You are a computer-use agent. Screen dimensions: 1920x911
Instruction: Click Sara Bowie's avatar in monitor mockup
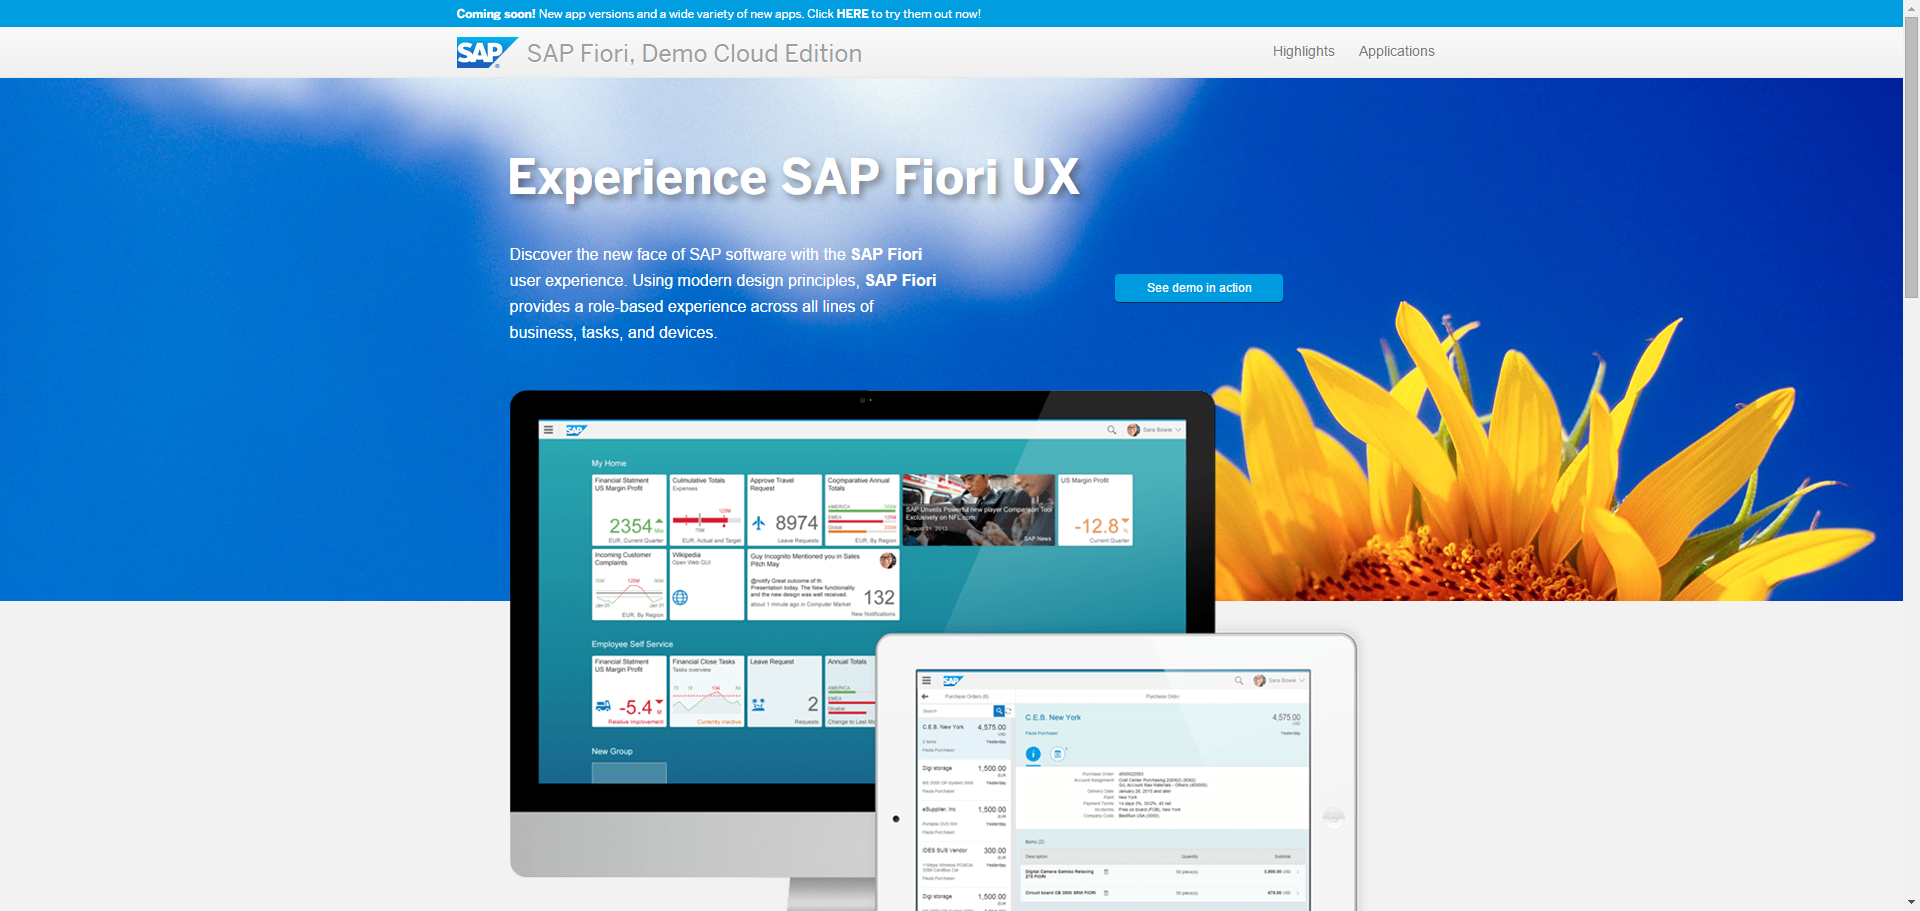[1133, 430]
